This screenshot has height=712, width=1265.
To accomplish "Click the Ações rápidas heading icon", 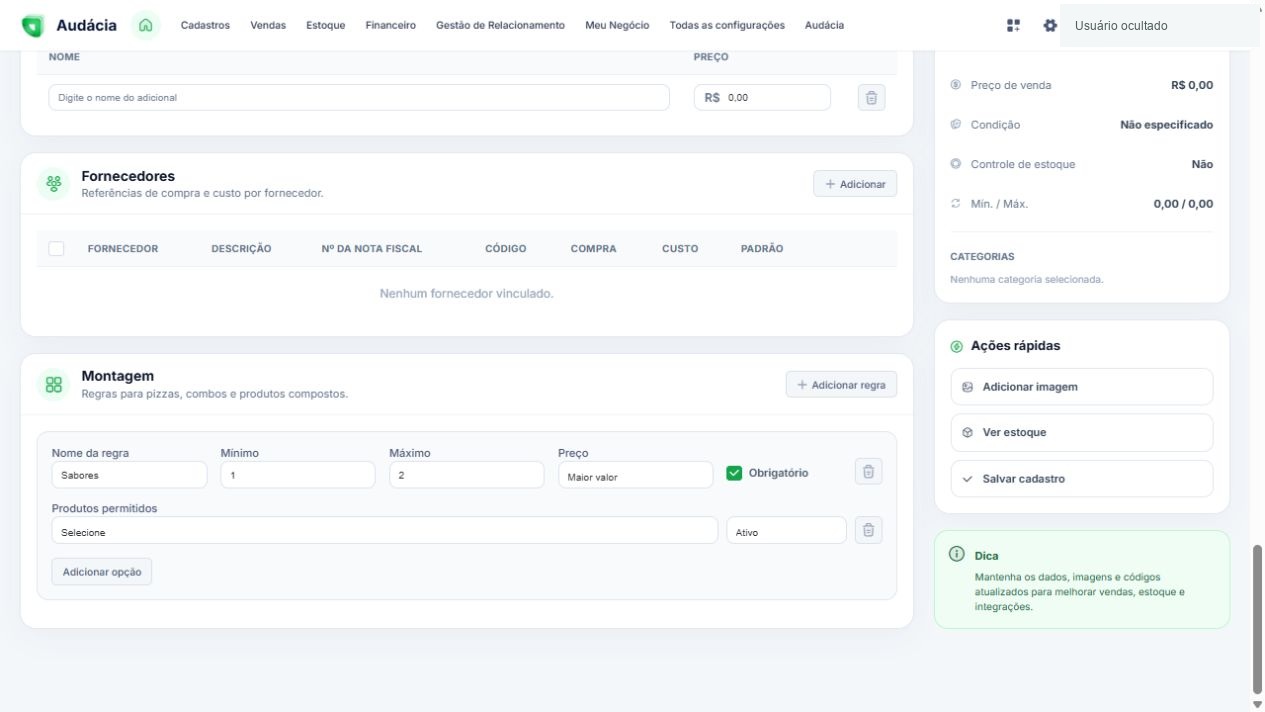I will [x=957, y=346].
